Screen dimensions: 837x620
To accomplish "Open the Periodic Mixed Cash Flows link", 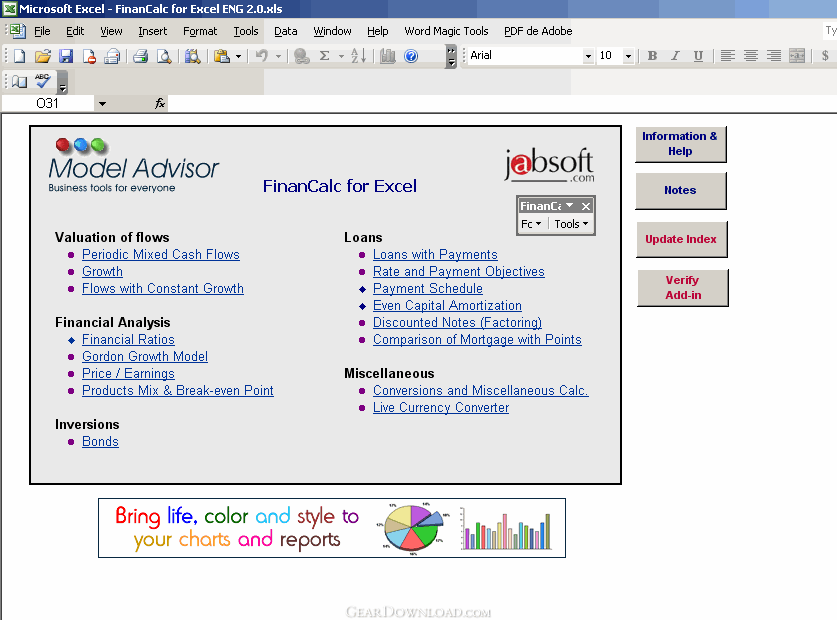I will [161, 254].
